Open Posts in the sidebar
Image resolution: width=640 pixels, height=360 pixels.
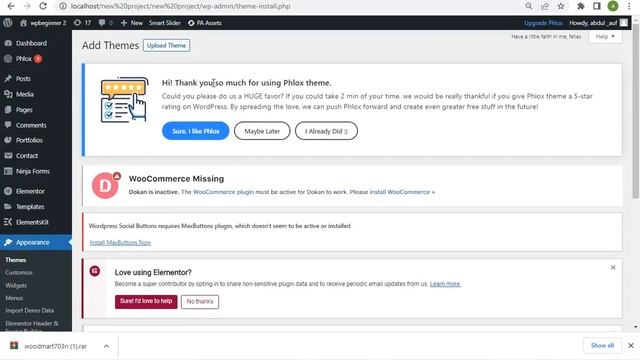[x=23, y=78]
